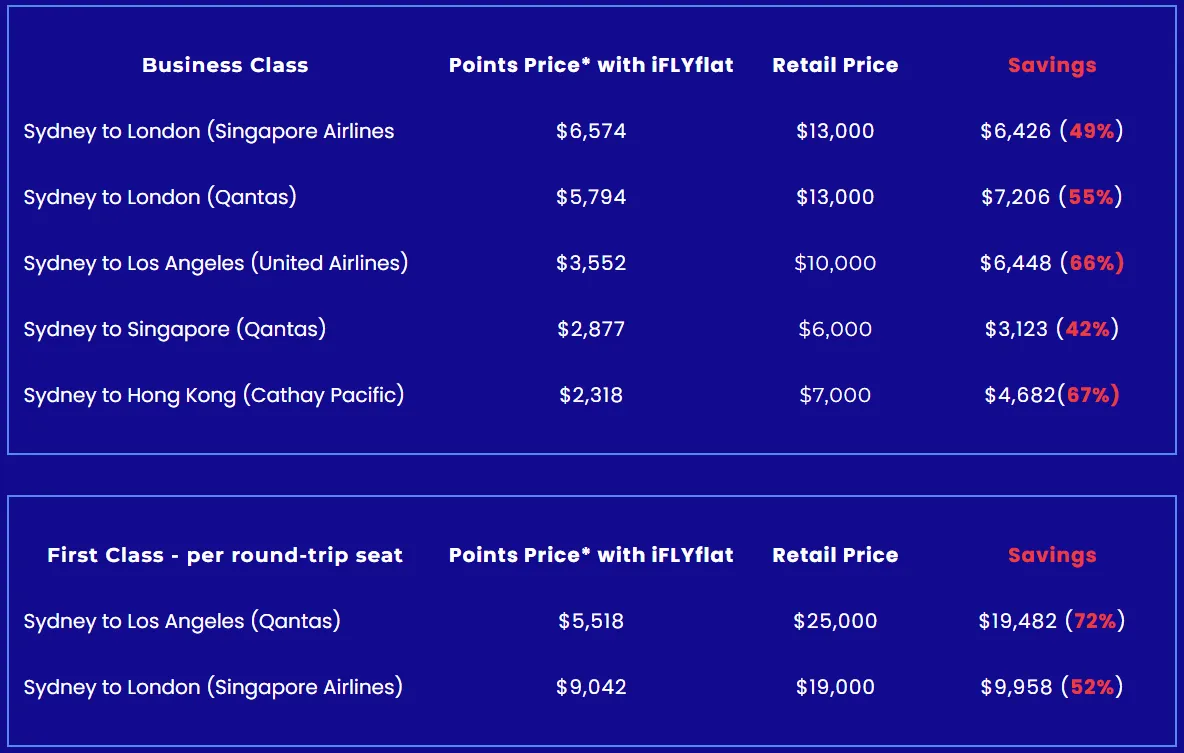
Task: Click Points Price* with iFLYflat in Business table
Action: (x=591, y=65)
